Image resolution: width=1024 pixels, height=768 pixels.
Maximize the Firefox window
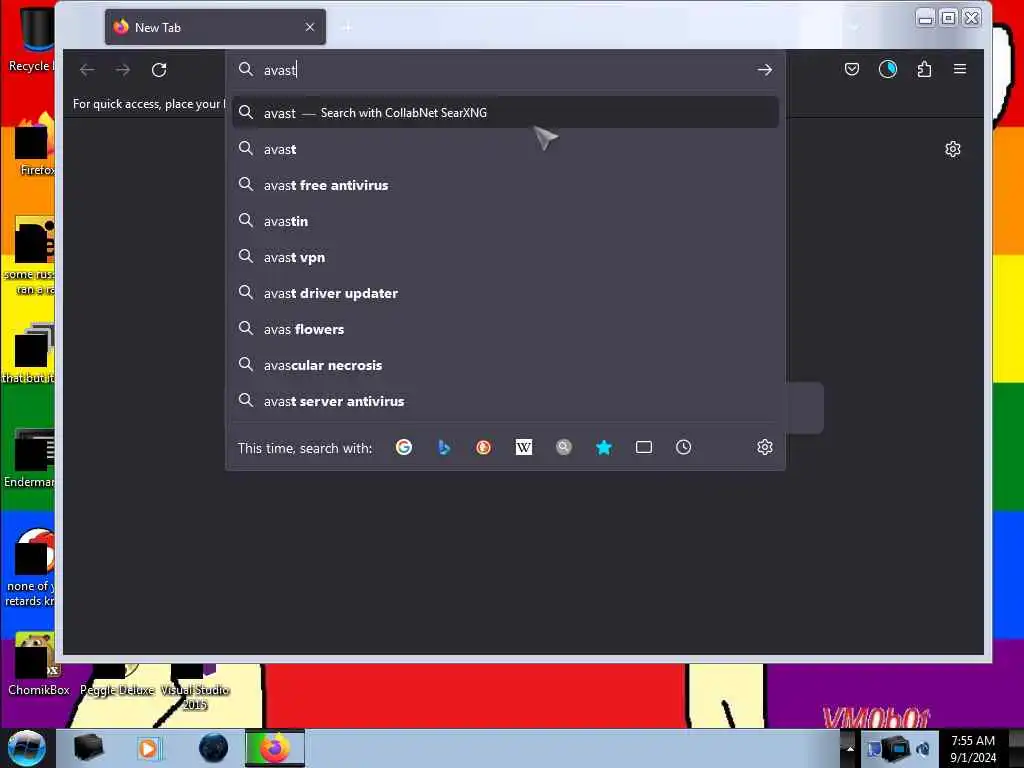[948, 18]
